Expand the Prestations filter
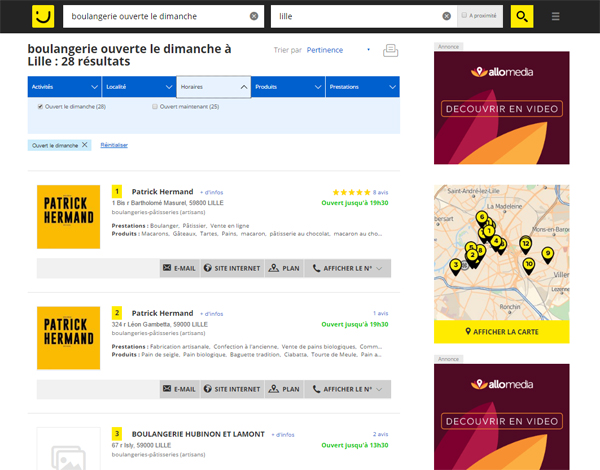Image resolution: width=600 pixels, height=470 pixels. coord(362,87)
